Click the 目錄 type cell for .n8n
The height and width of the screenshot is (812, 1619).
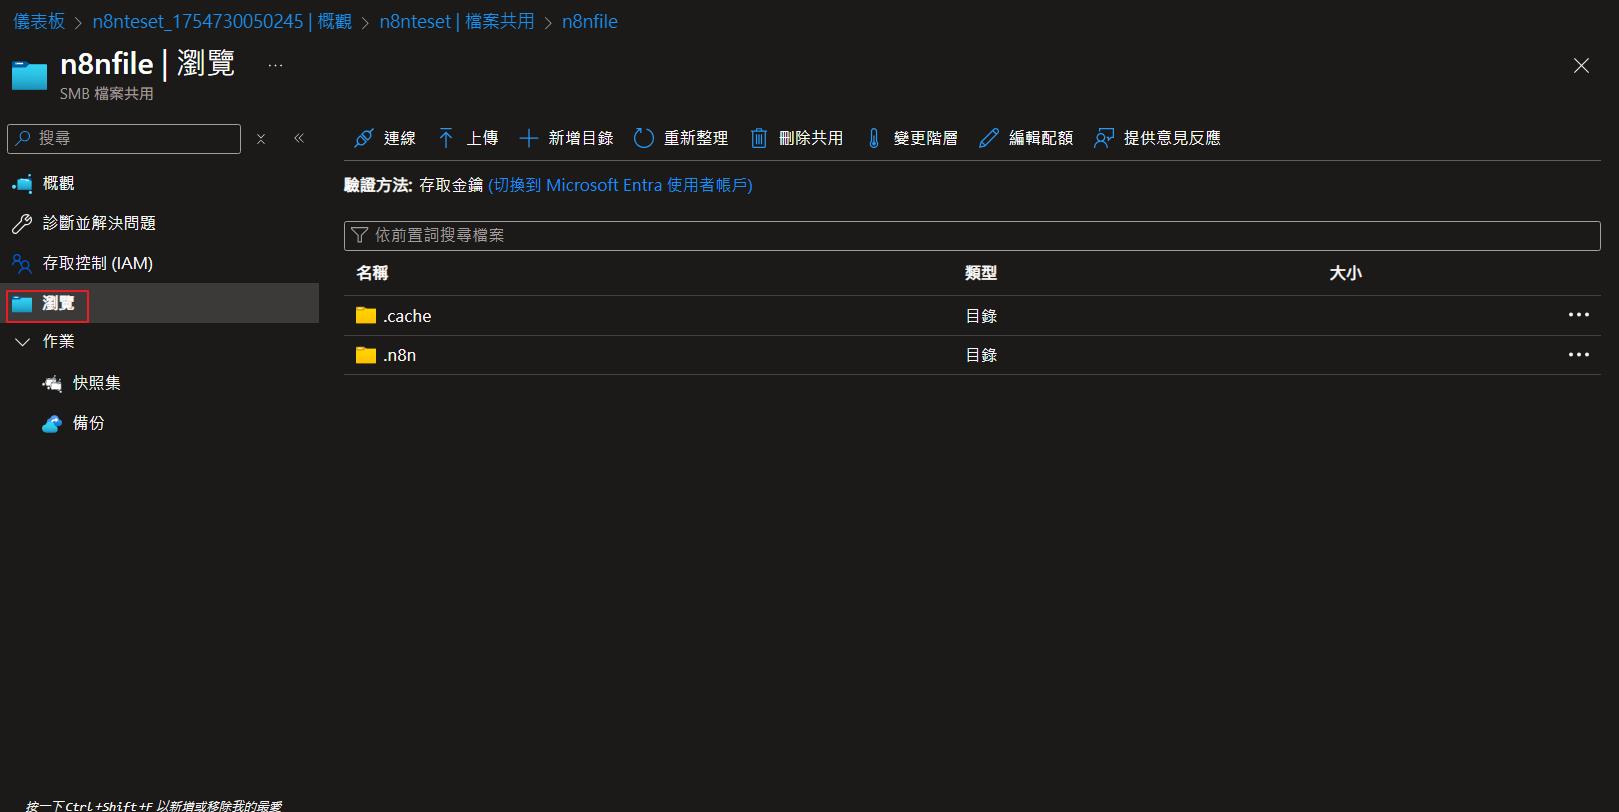[x=981, y=355]
